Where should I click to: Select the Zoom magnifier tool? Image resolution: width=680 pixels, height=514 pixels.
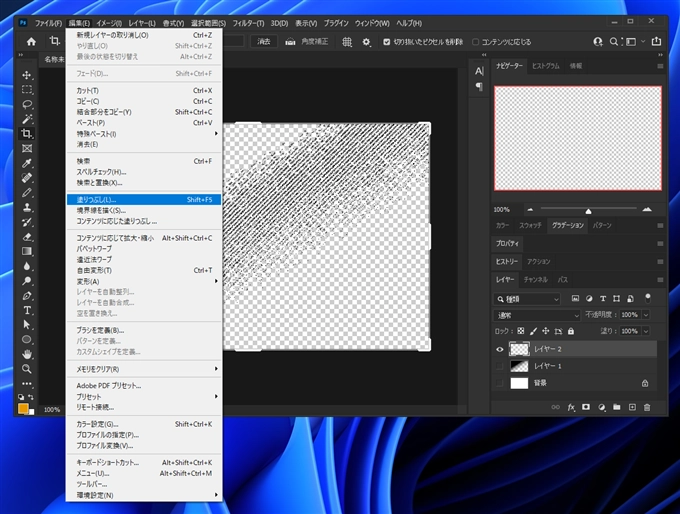point(27,368)
